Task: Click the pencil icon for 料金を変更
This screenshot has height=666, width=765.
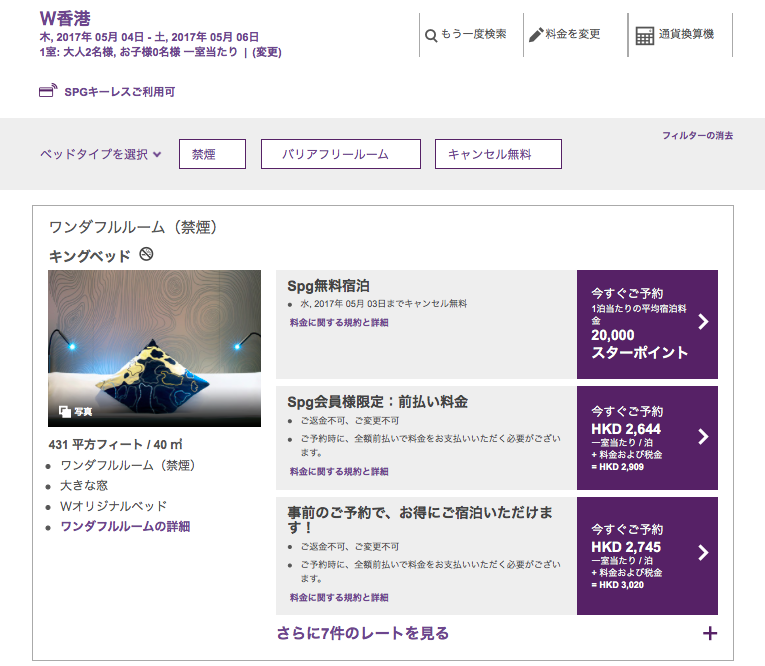Action: 536,35
